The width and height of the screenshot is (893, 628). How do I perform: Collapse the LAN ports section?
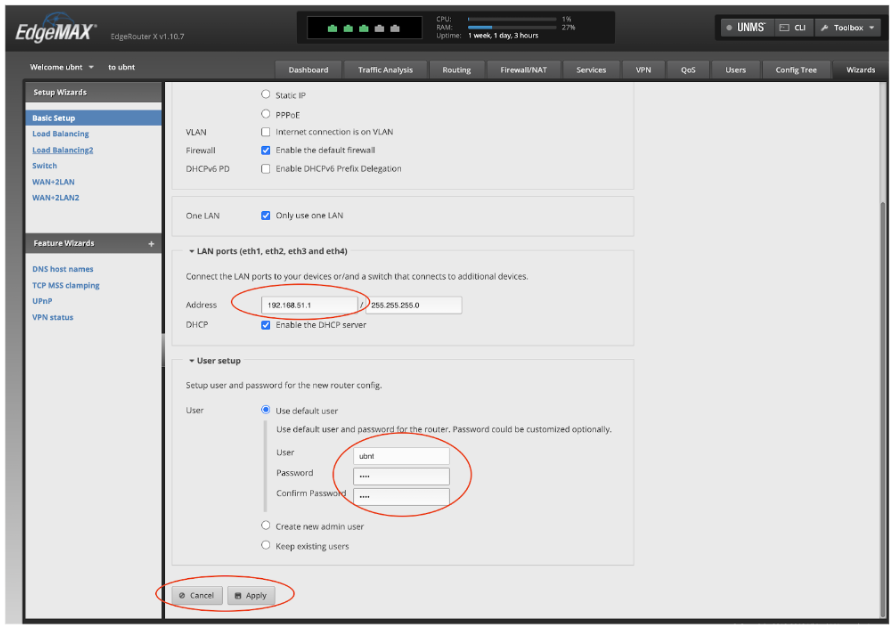pyautogui.click(x=190, y=249)
